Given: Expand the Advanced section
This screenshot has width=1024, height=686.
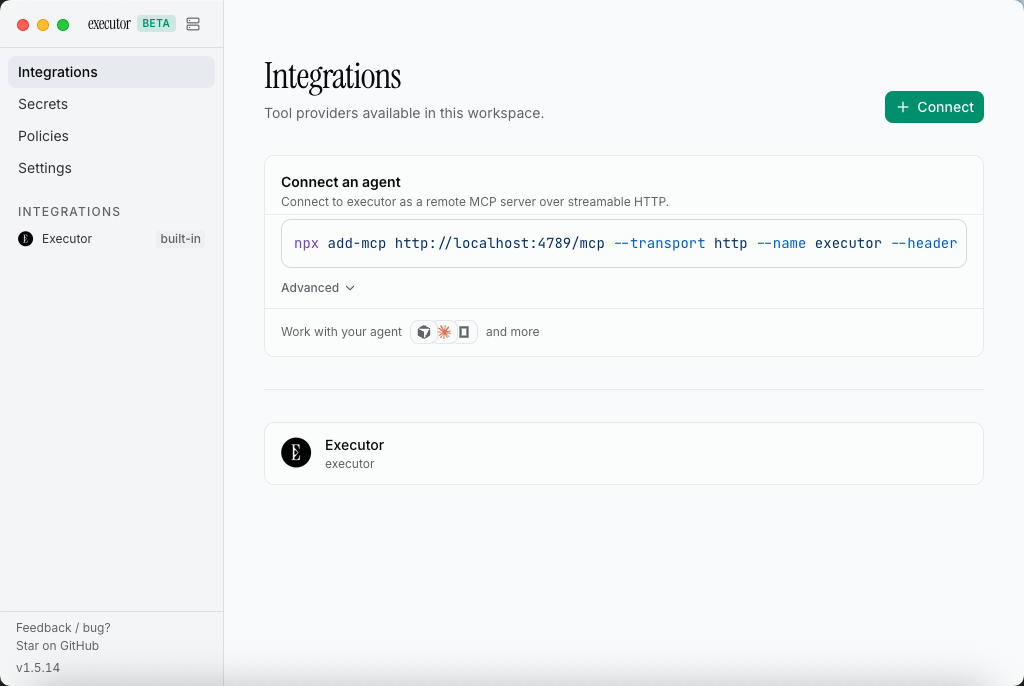Looking at the screenshot, I should pyautogui.click(x=318, y=288).
